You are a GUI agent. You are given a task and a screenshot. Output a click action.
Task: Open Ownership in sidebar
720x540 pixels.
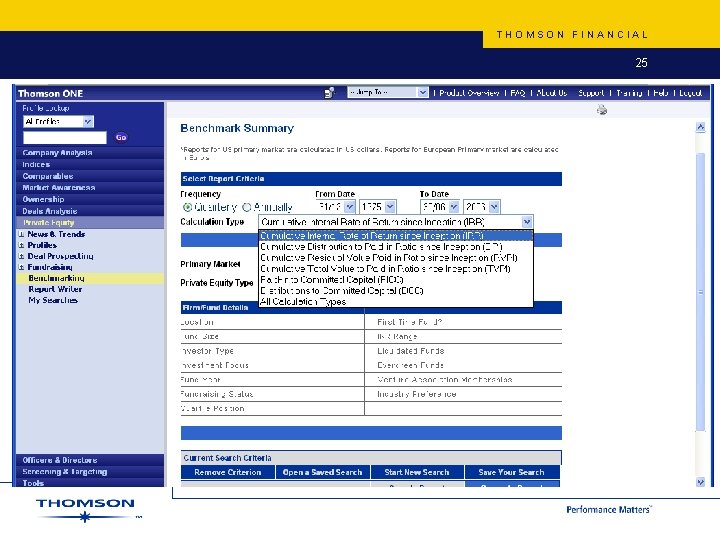pos(90,199)
